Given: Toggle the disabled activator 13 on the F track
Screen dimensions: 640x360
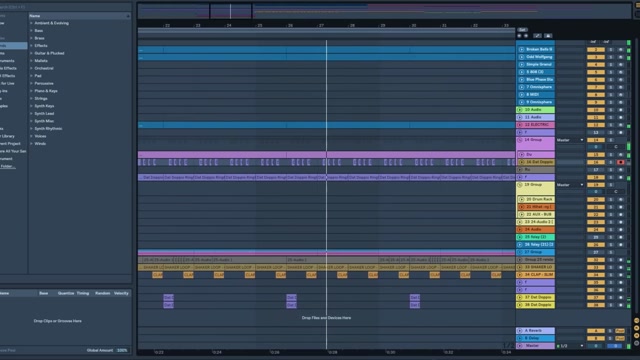Looking at the screenshot, I should [596, 133].
